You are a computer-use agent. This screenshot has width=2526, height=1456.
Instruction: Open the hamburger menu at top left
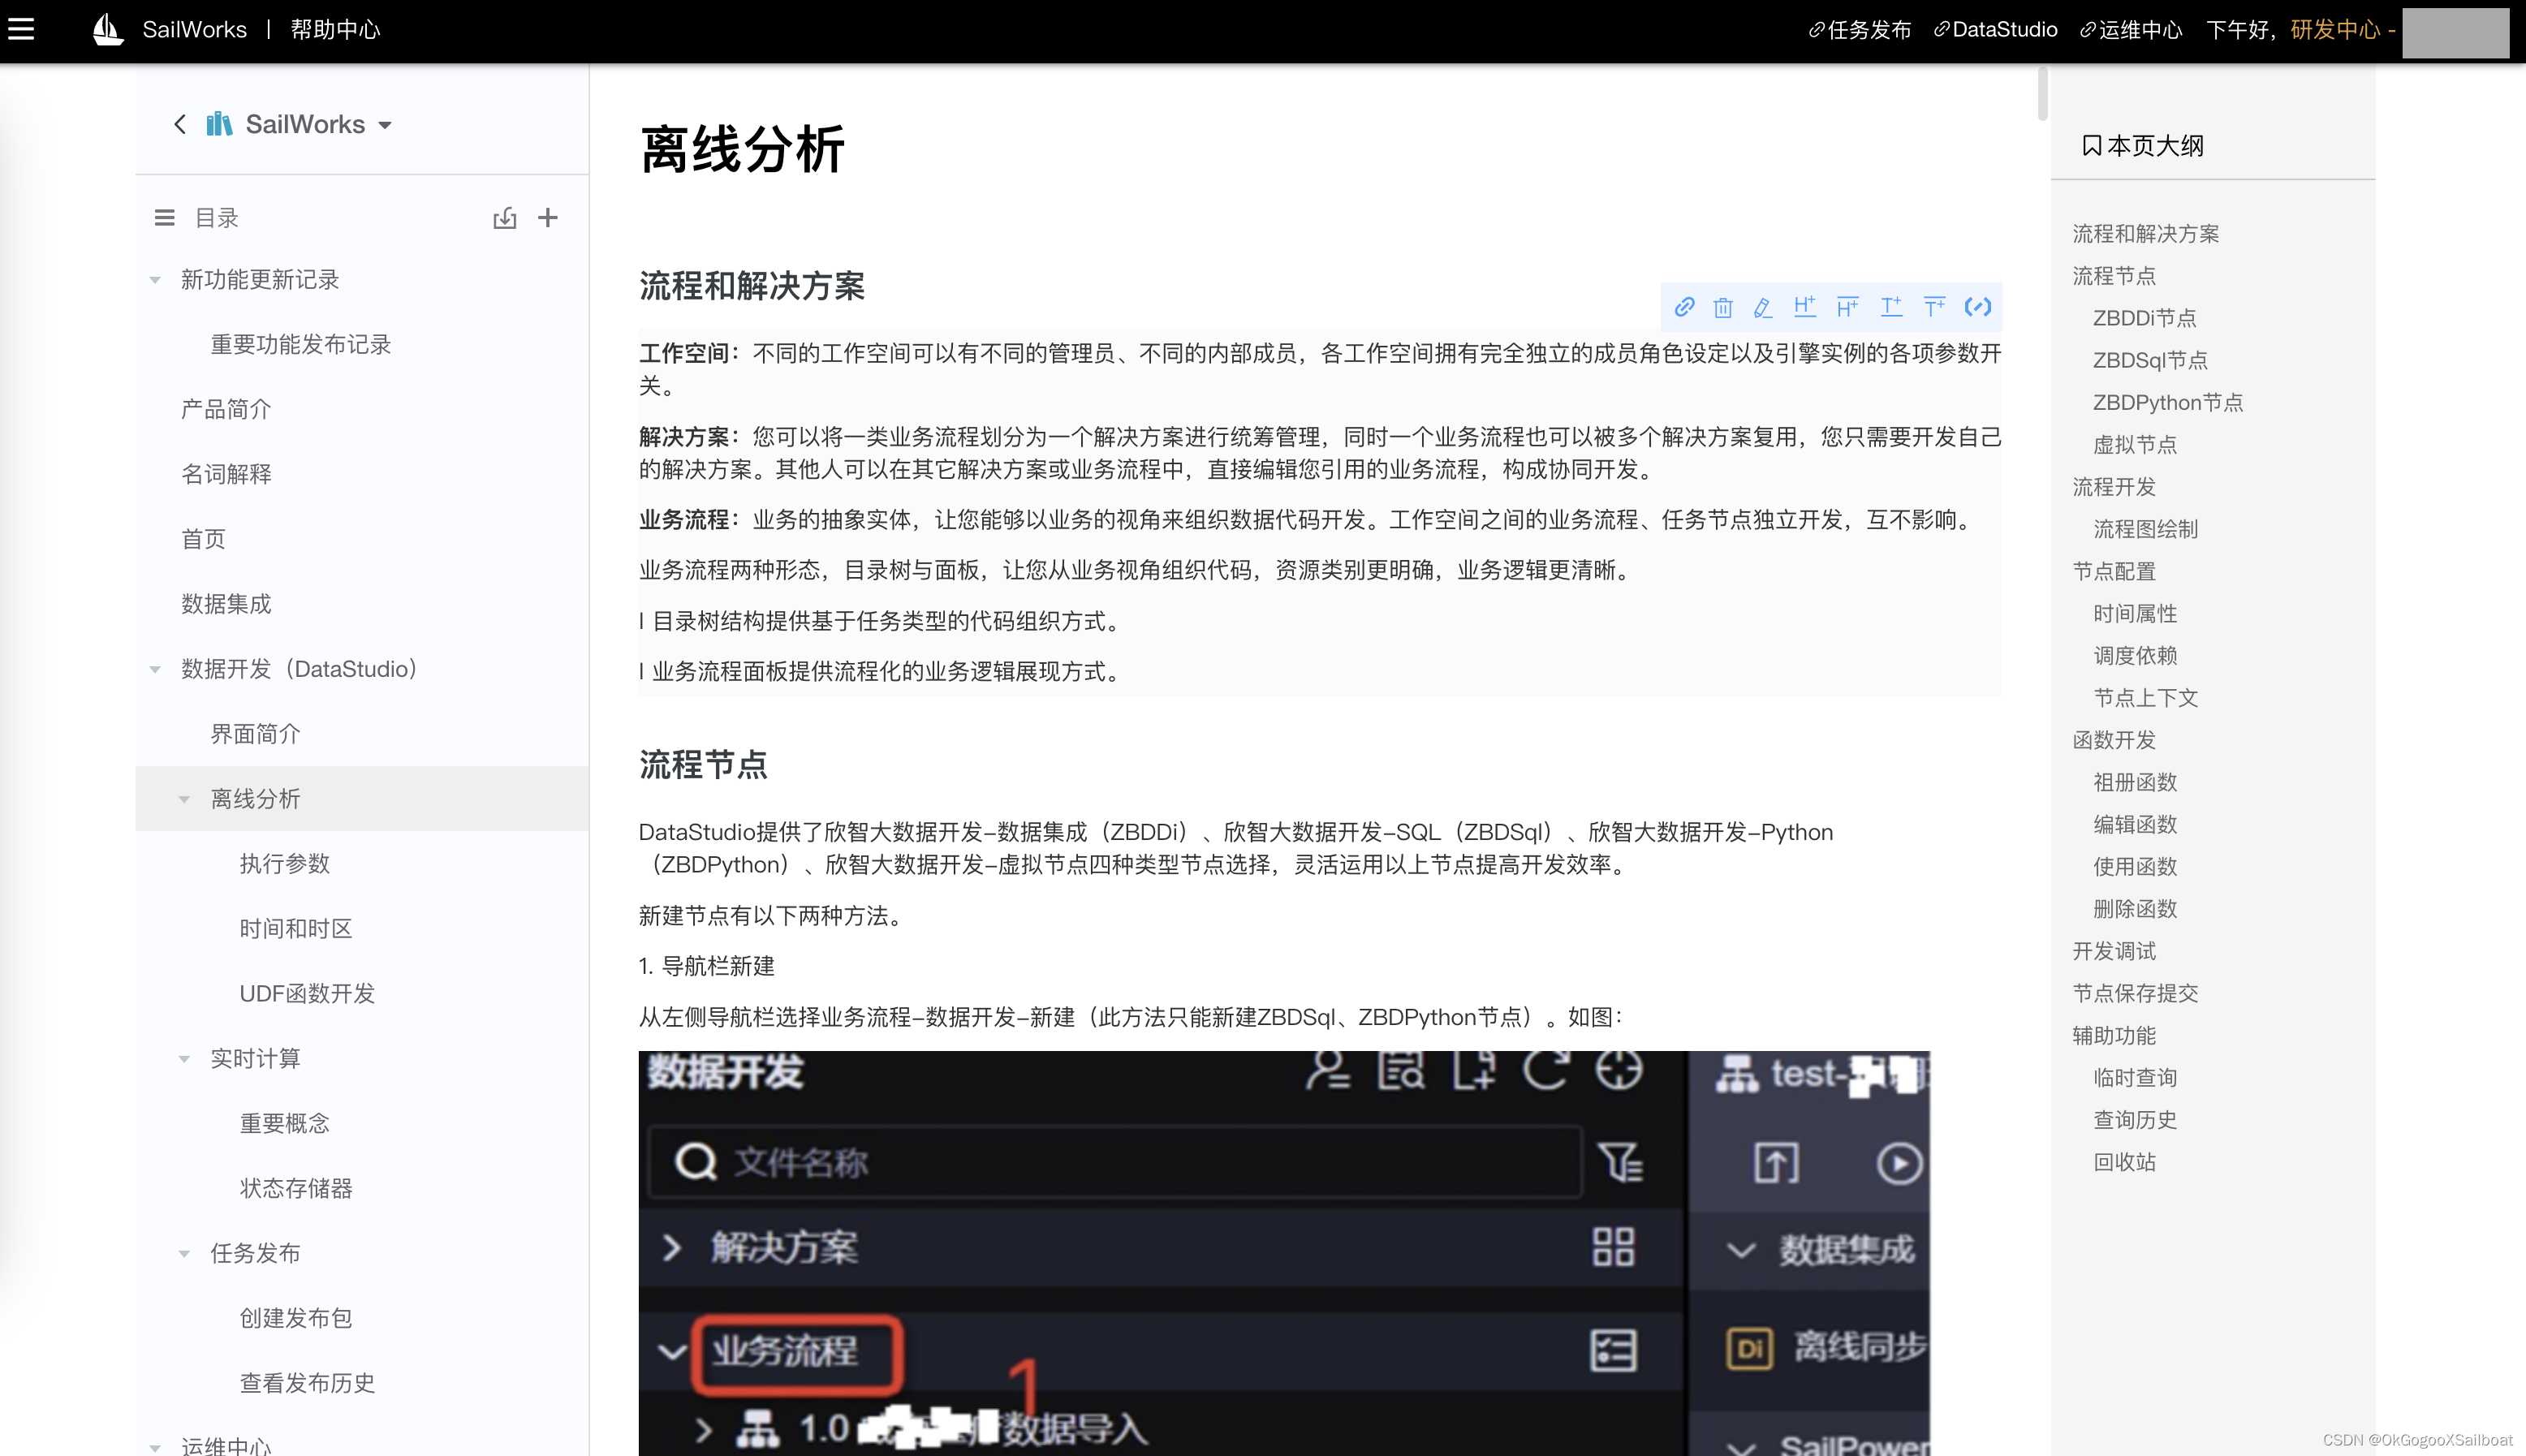22,29
